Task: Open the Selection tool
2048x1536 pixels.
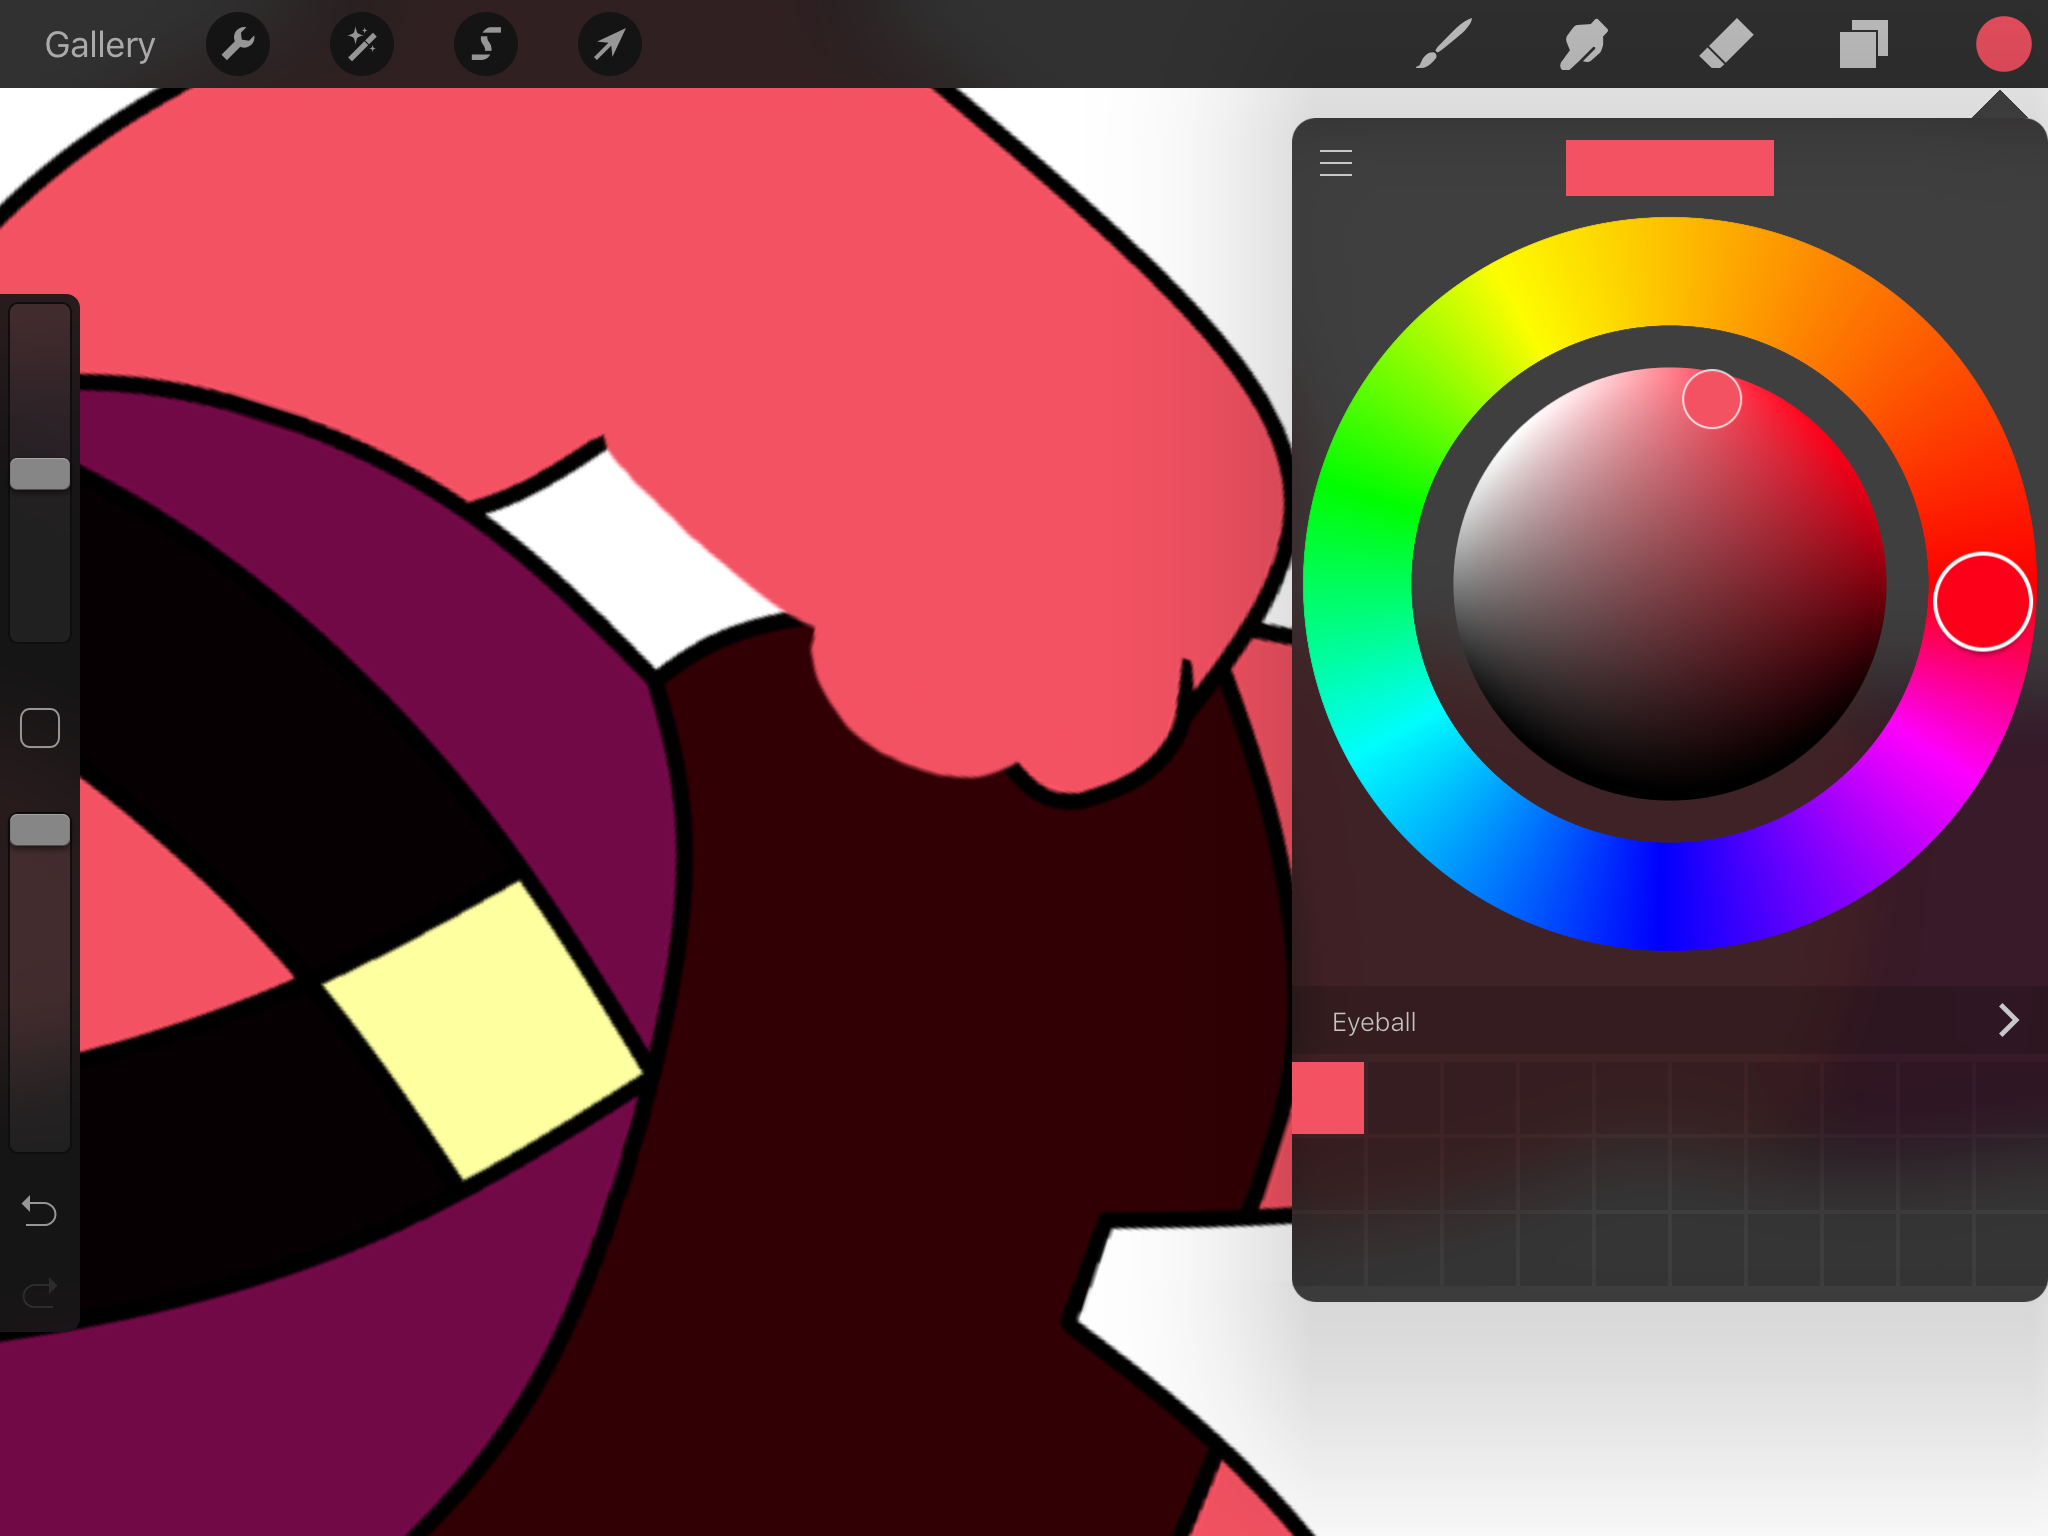Action: (486, 44)
